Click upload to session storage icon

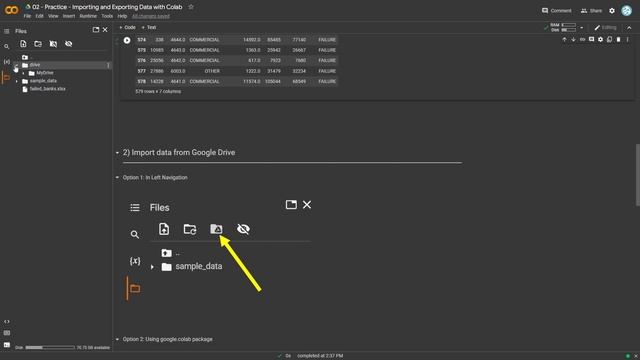tap(23, 44)
